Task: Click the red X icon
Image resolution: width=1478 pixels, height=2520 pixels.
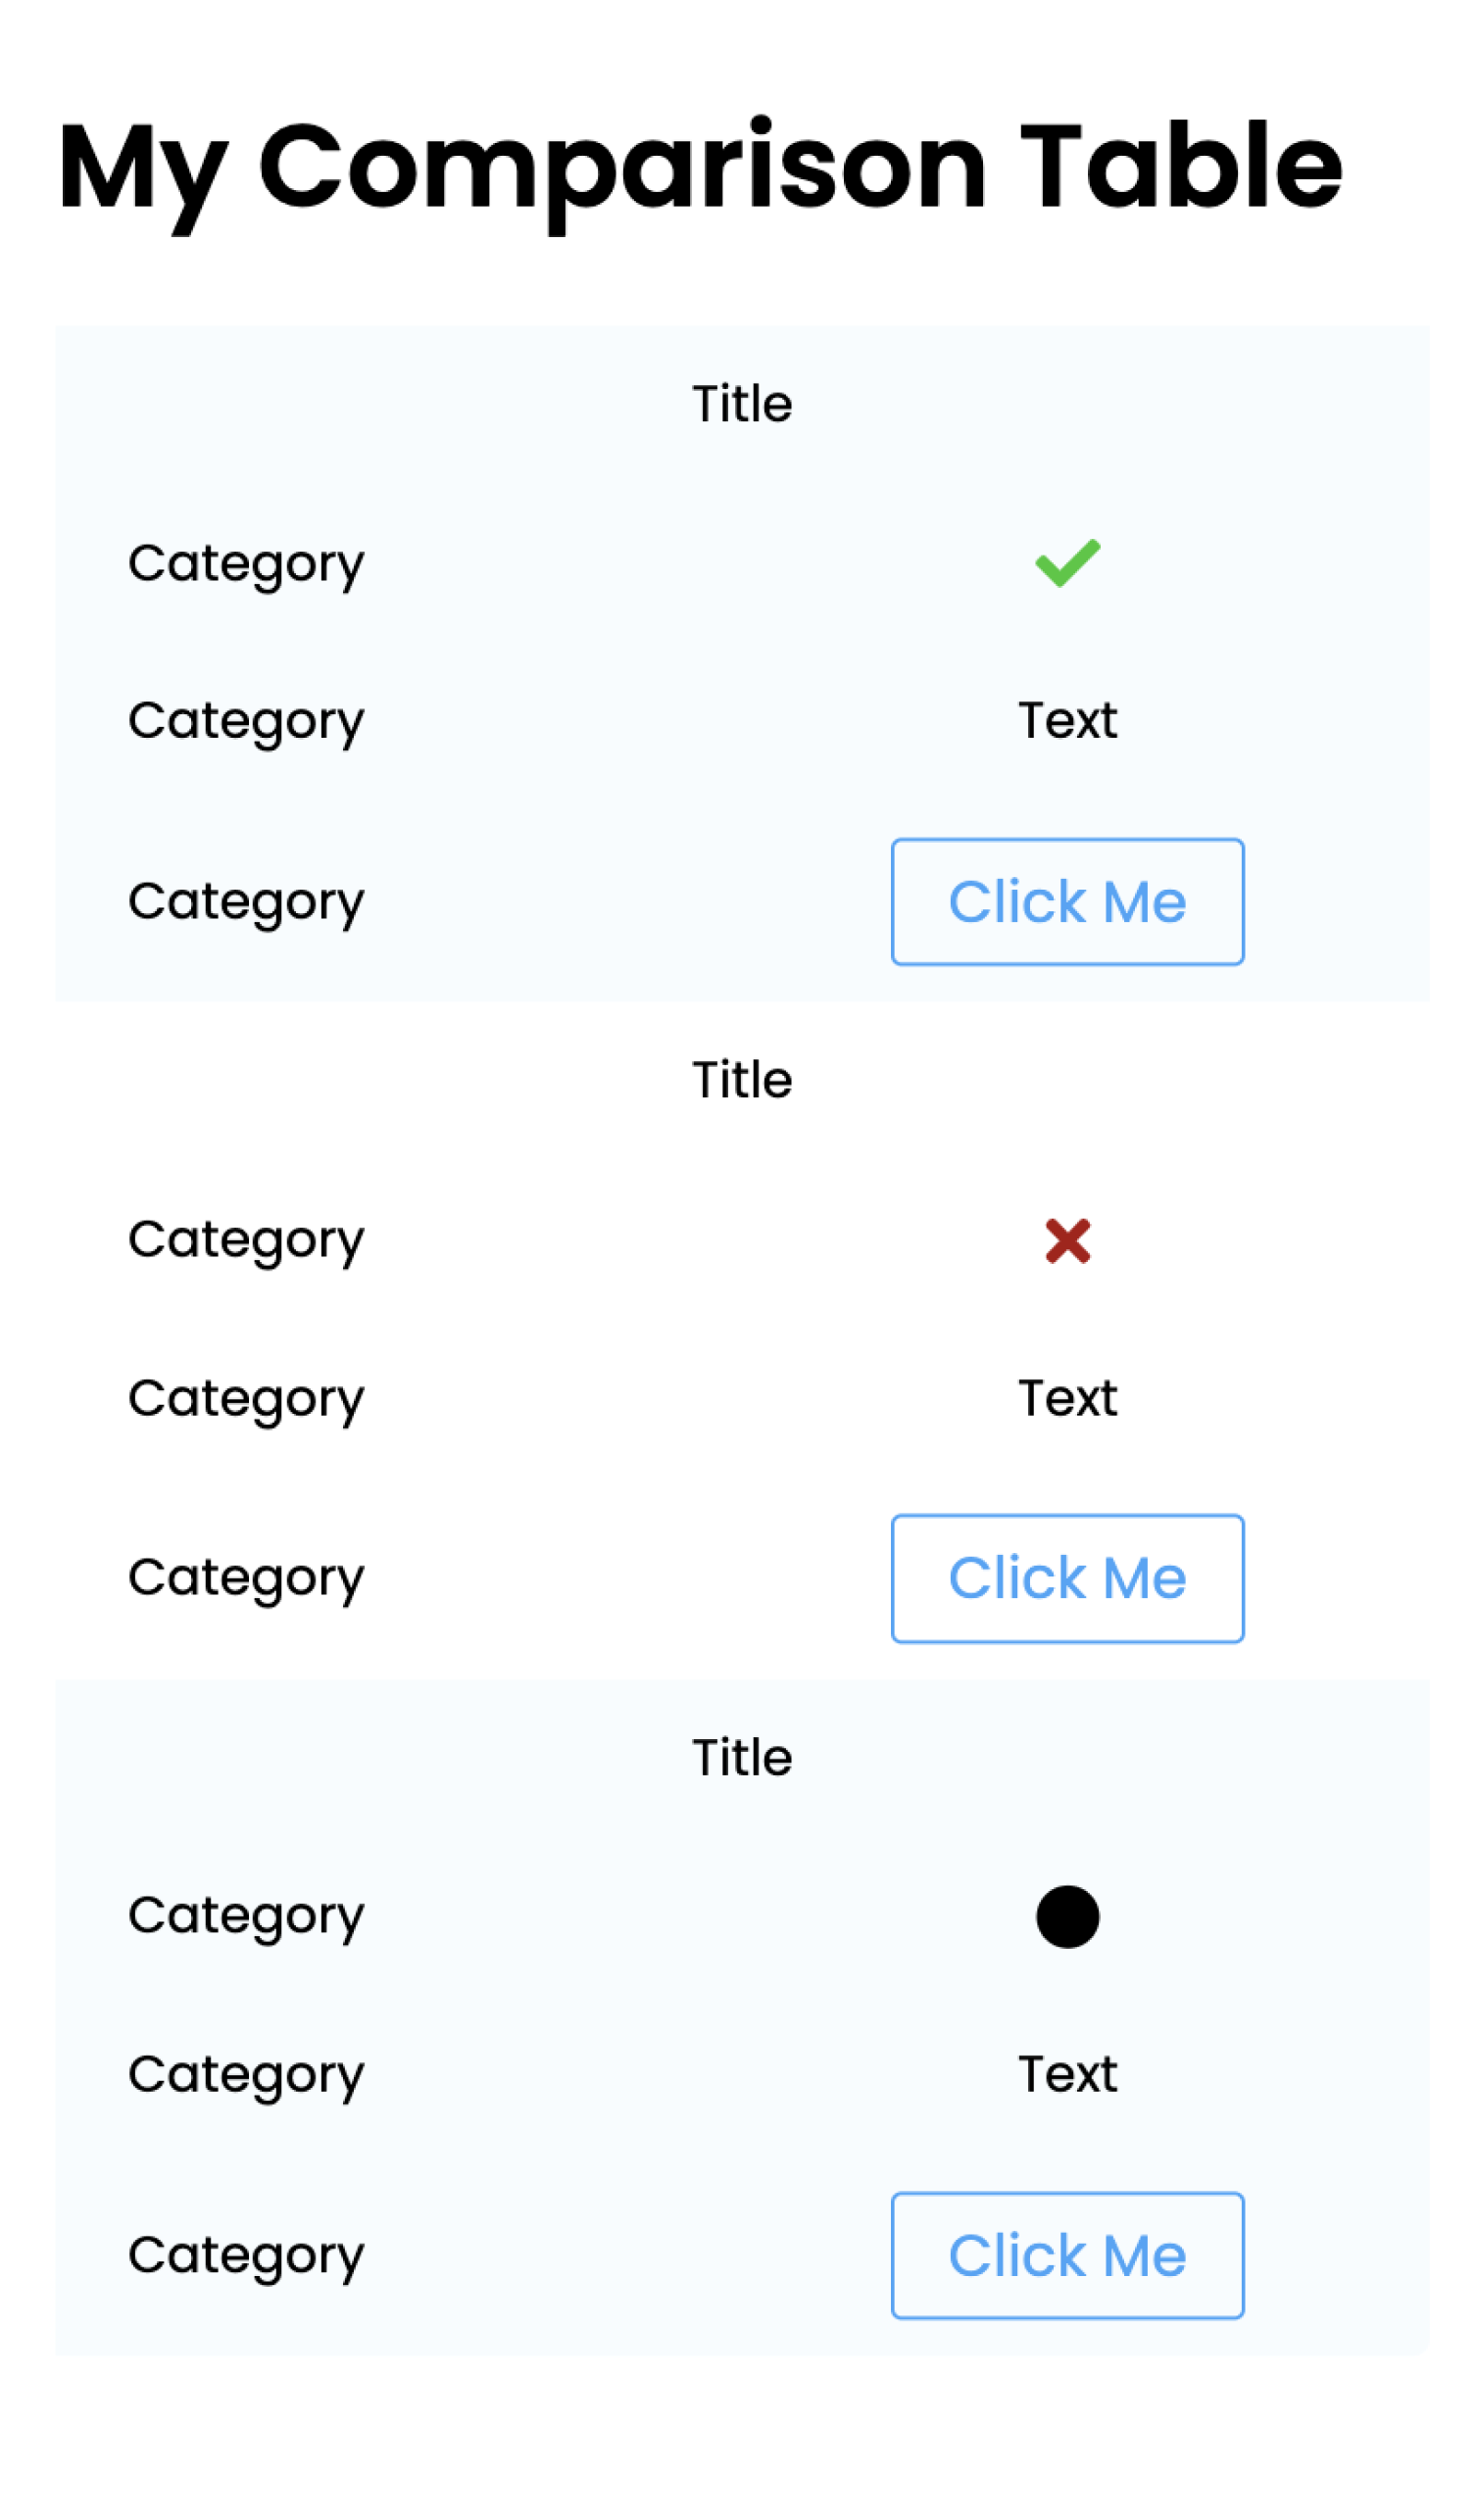Action: tap(1067, 1241)
